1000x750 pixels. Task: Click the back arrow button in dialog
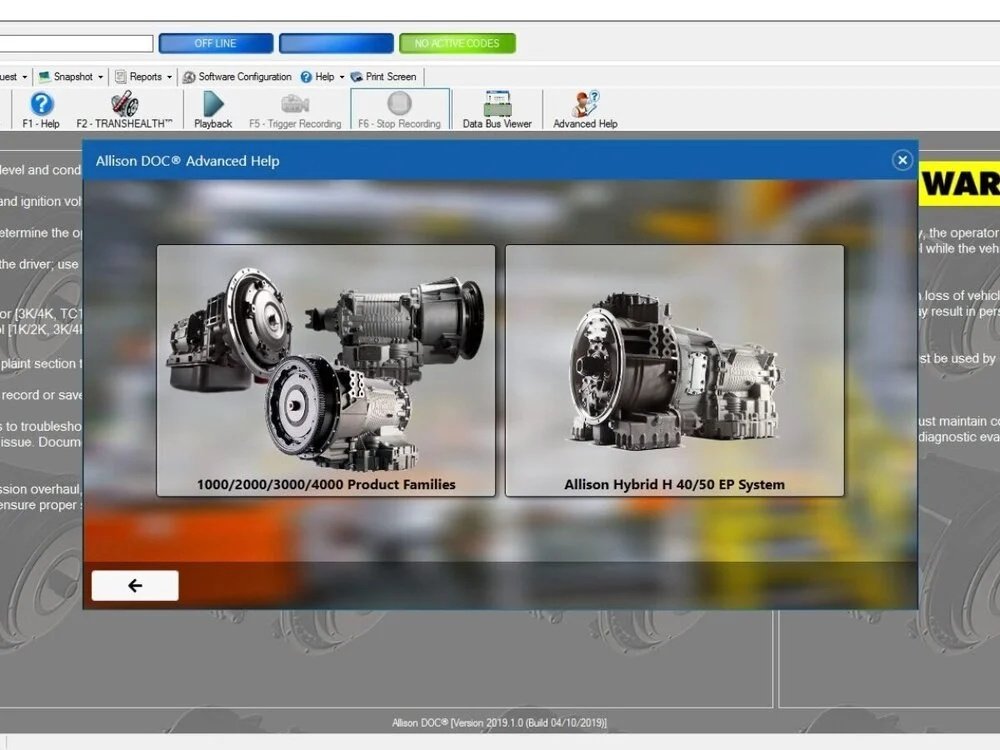(135, 586)
